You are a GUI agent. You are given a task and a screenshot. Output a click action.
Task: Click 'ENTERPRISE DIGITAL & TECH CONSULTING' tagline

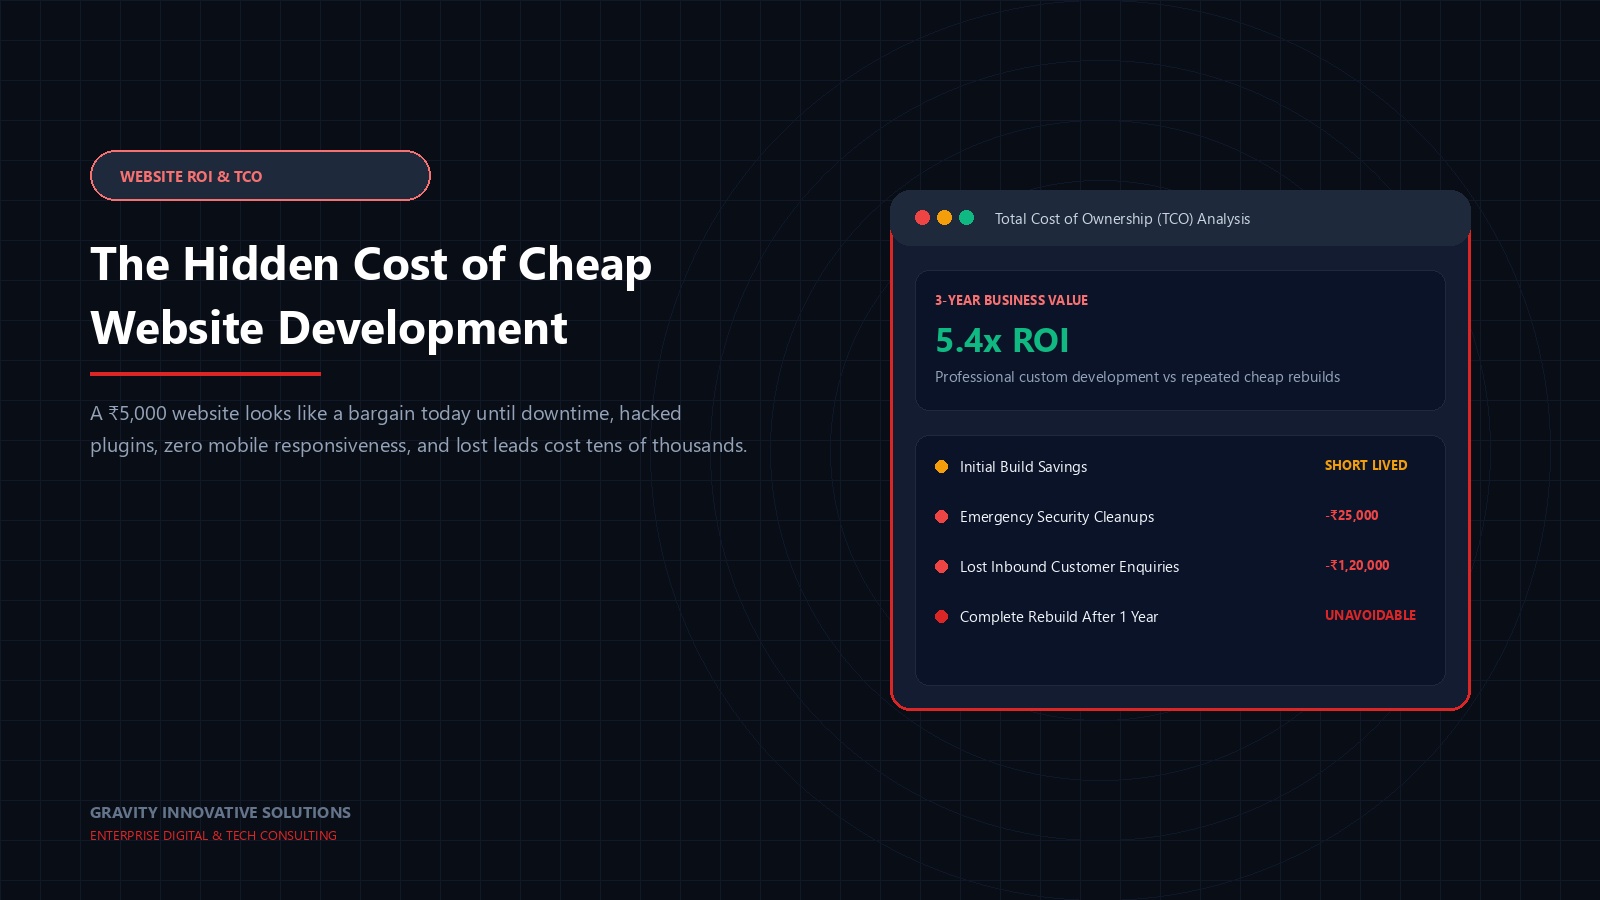213,836
